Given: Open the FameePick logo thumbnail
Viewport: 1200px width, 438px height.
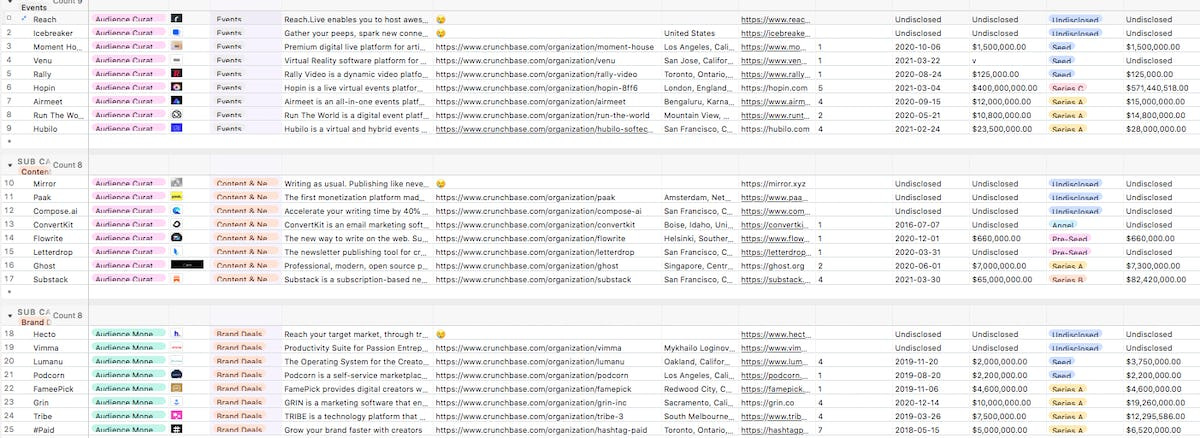Looking at the screenshot, I should coord(176,388).
